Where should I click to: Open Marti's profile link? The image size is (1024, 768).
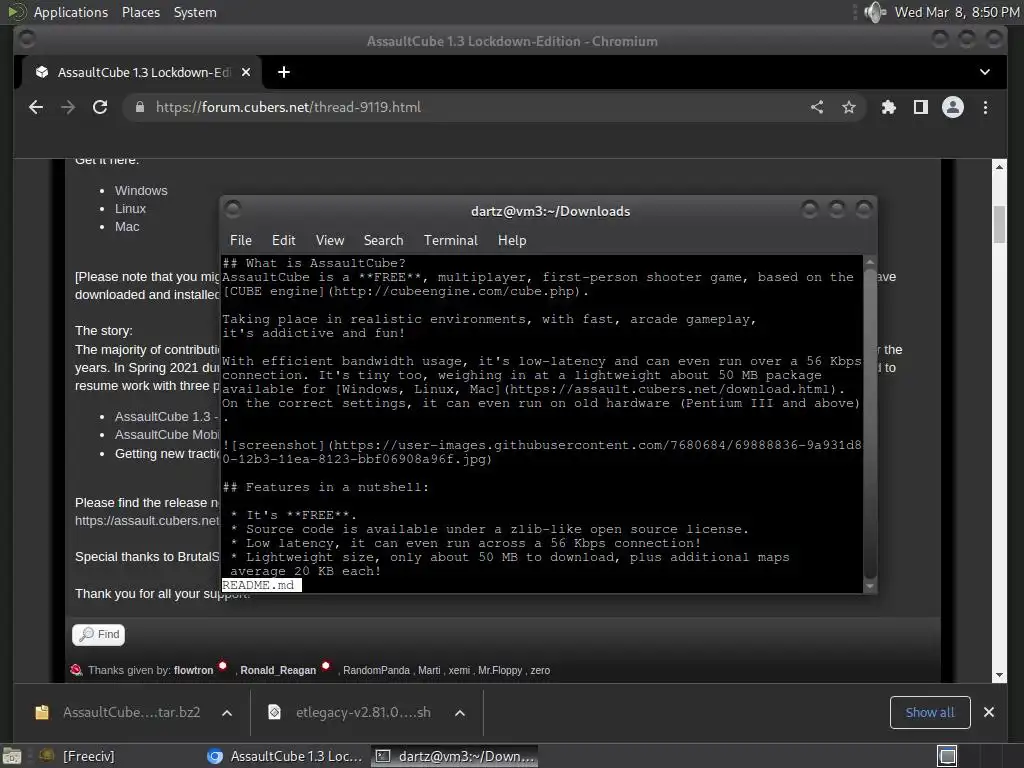click(x=429, y=670)
